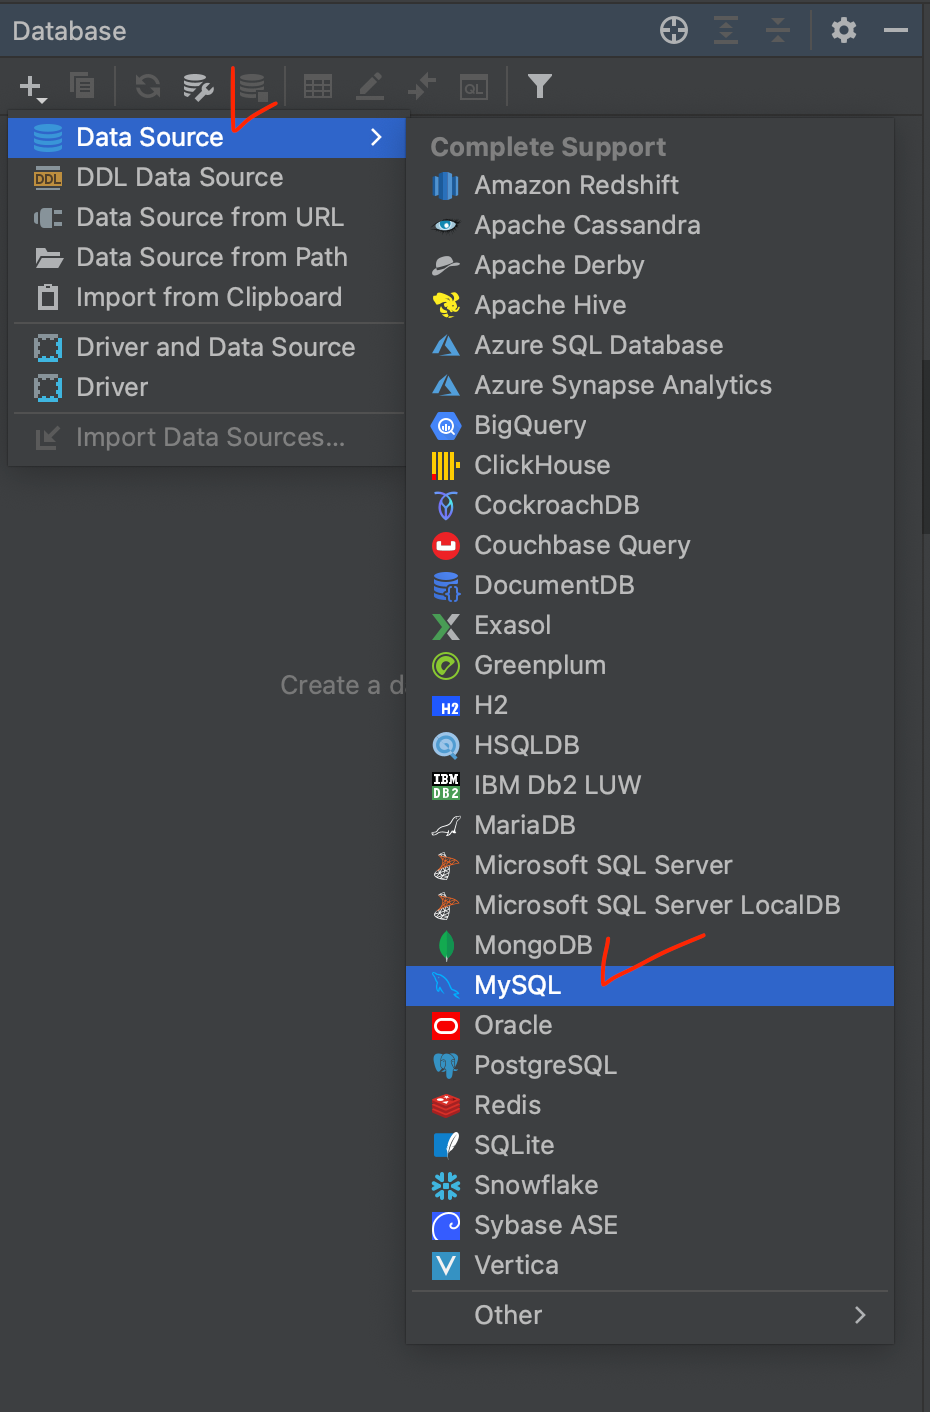Select Microsoft SQL Server LocalDB

click(650, 905)
